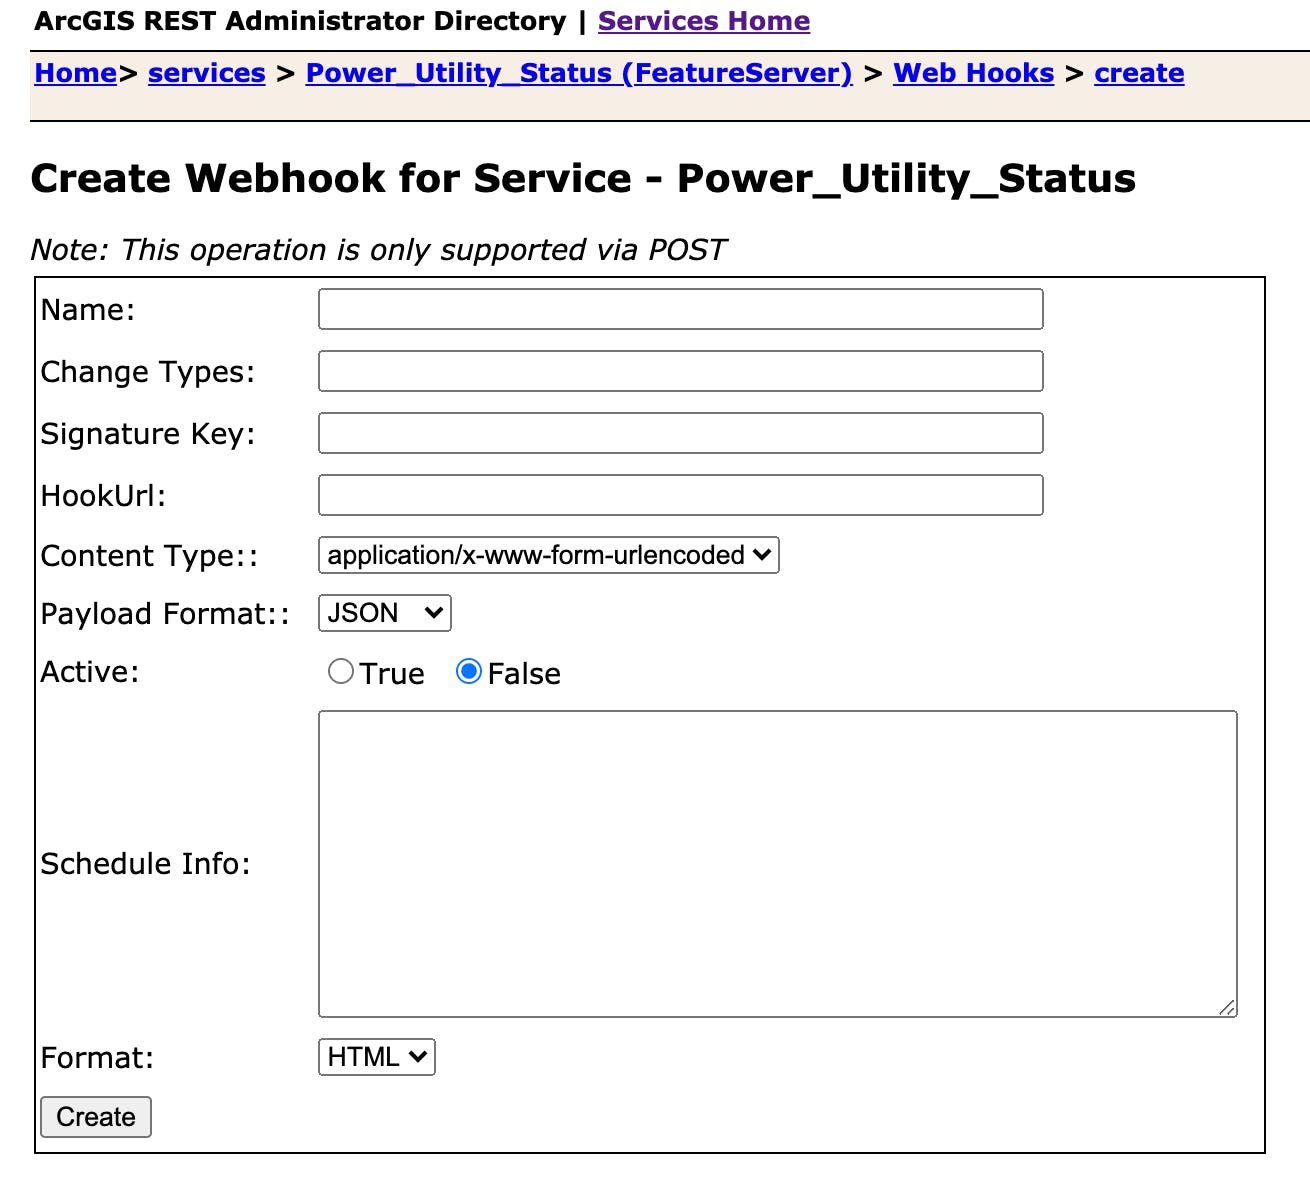1310x1194 pixels.
Task: Click the 'Schedule Info:' label
Action: (x=146, y=864)
